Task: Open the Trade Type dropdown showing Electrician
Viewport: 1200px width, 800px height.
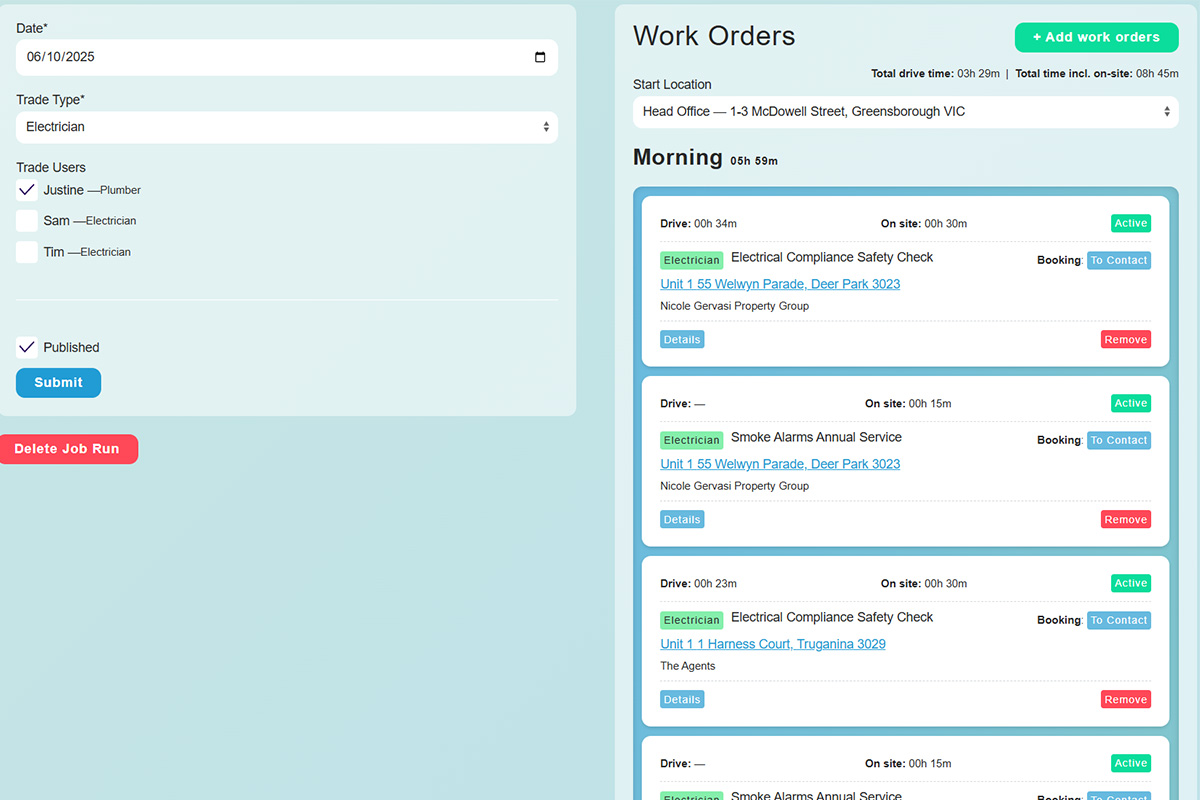Action: pos(287,127)
